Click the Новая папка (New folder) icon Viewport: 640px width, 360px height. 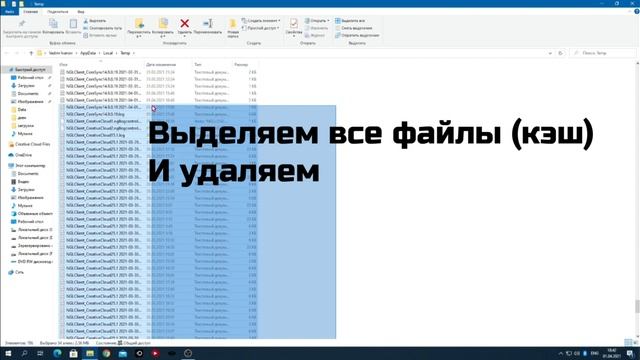[x=233, y=24]
